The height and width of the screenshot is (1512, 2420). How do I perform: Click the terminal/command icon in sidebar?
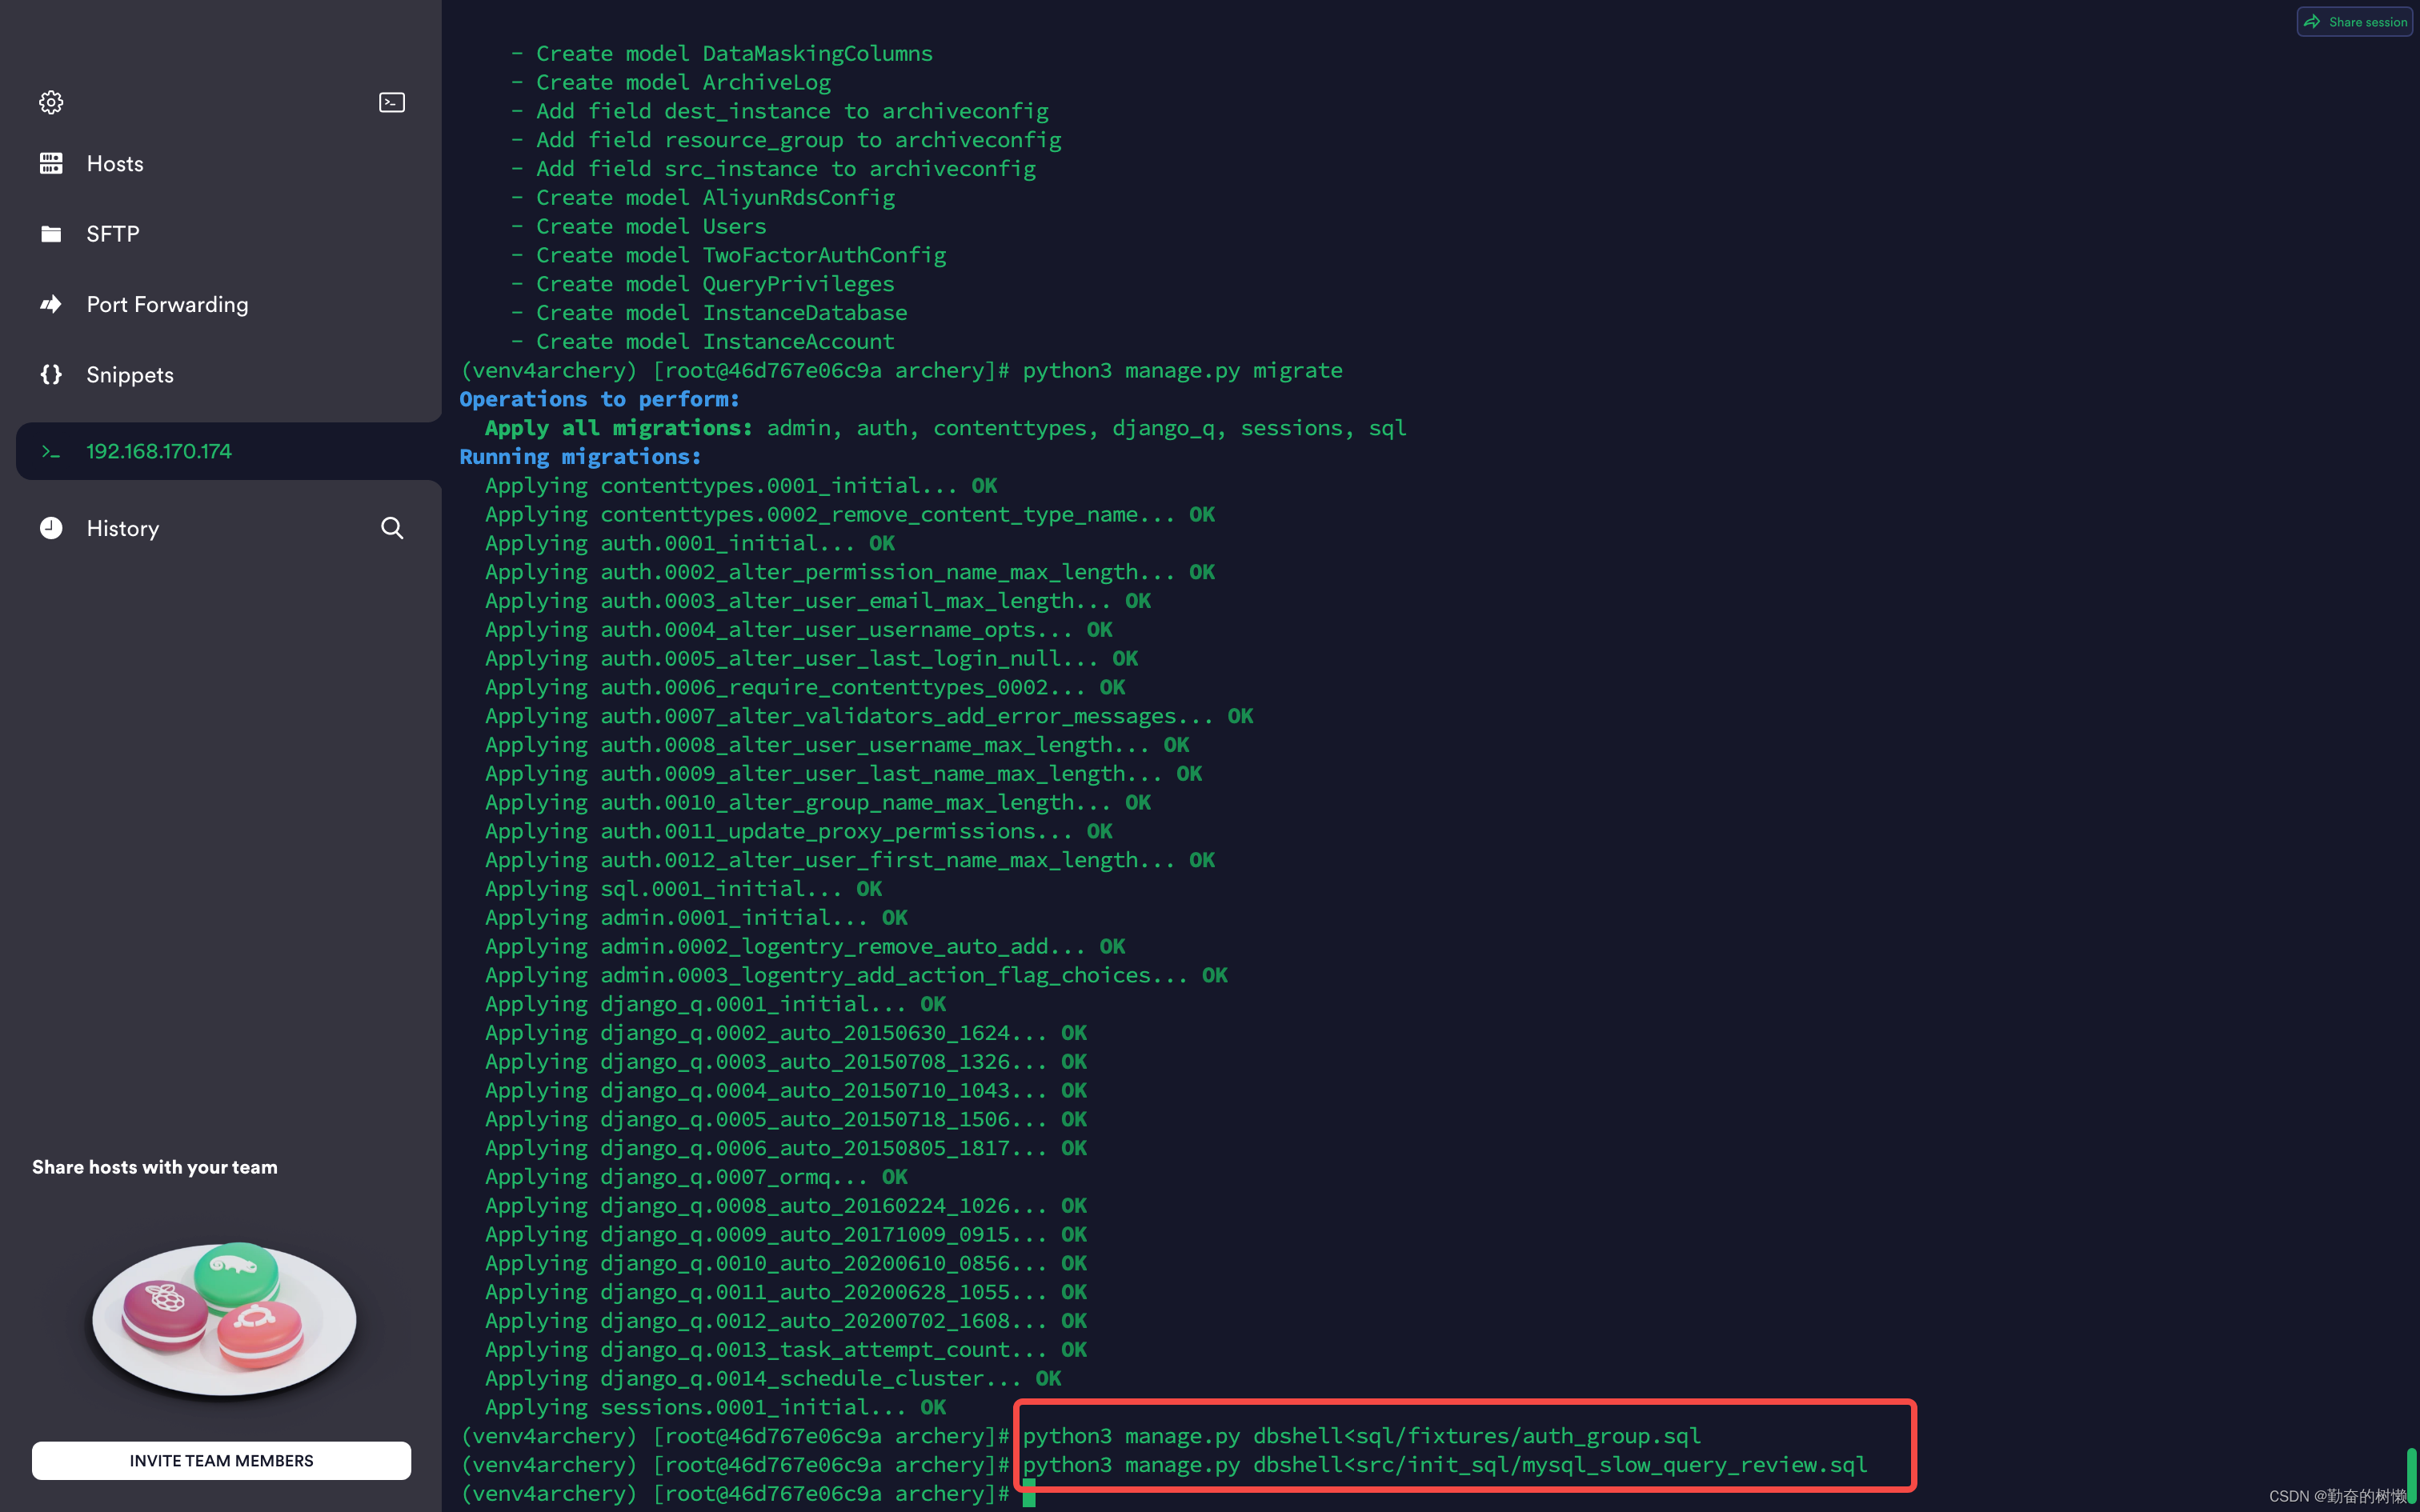392,102
